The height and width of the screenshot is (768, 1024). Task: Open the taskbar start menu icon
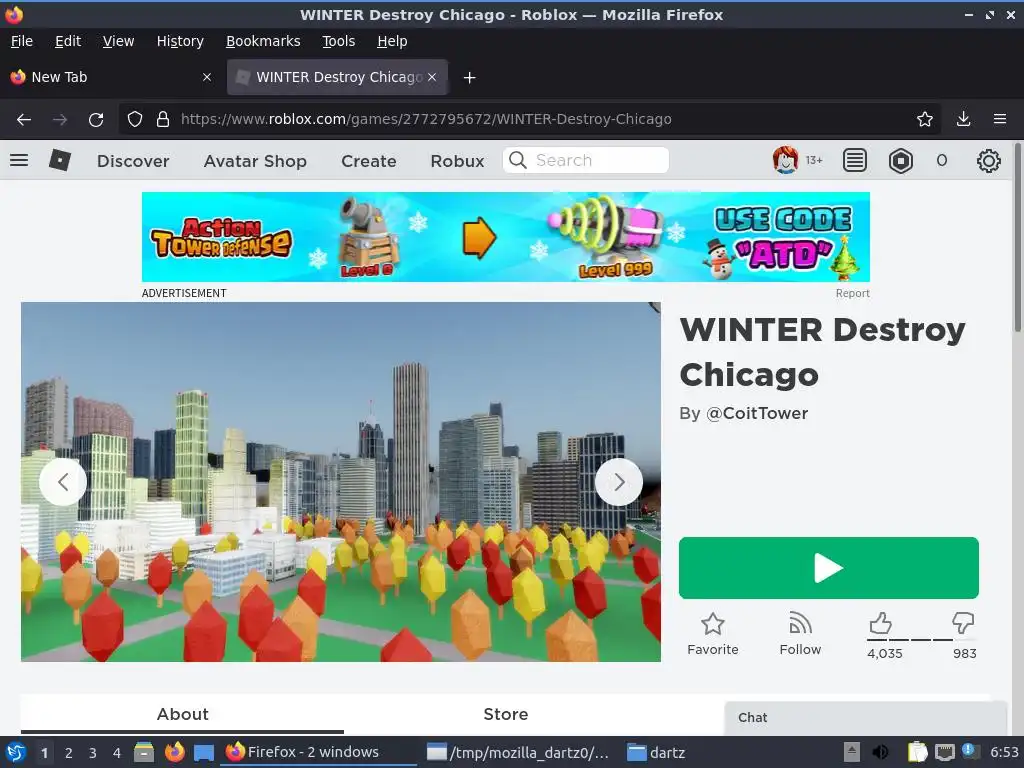[16, 752]
